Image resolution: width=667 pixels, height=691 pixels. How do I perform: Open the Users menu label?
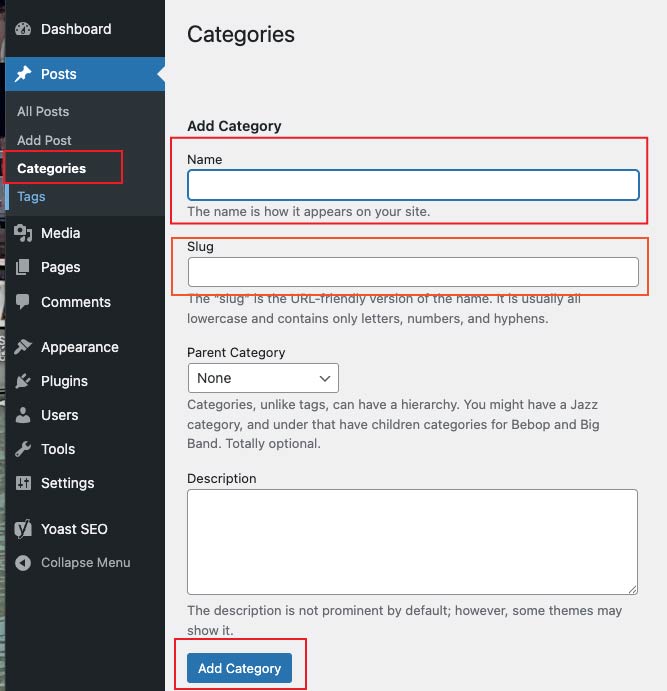click(x=59, y=415)
